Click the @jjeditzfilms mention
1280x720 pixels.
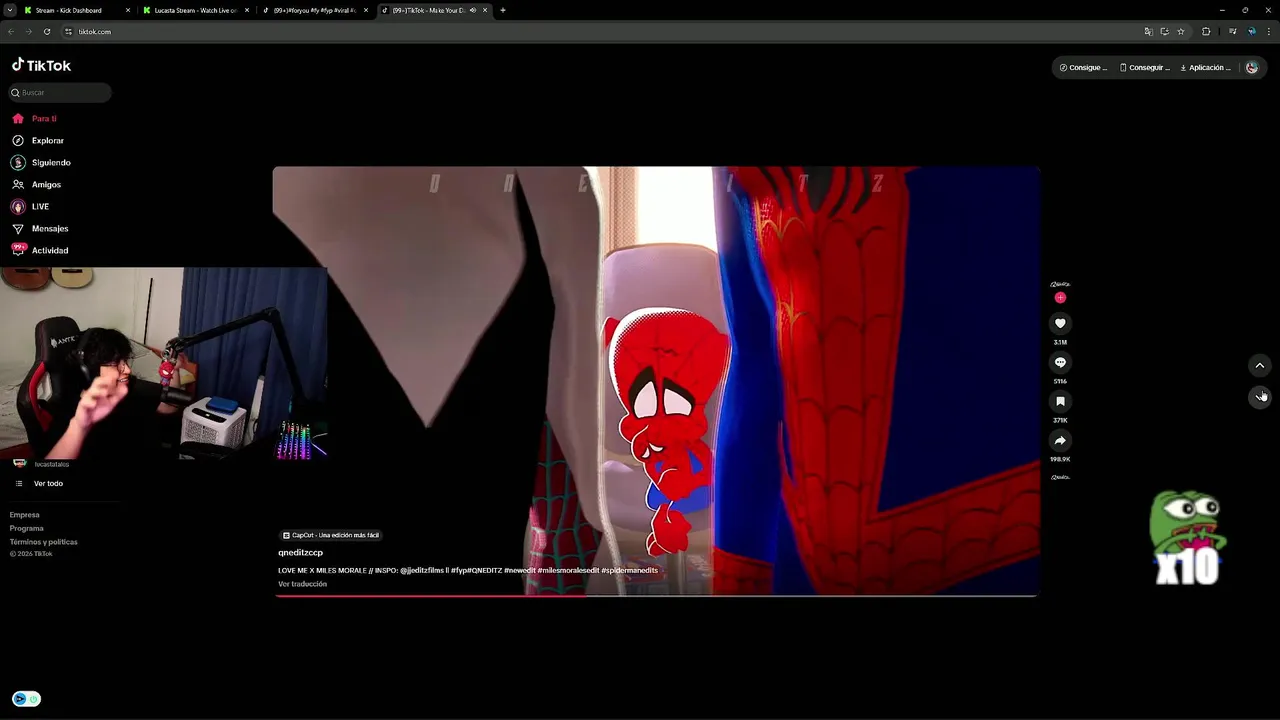424,570
